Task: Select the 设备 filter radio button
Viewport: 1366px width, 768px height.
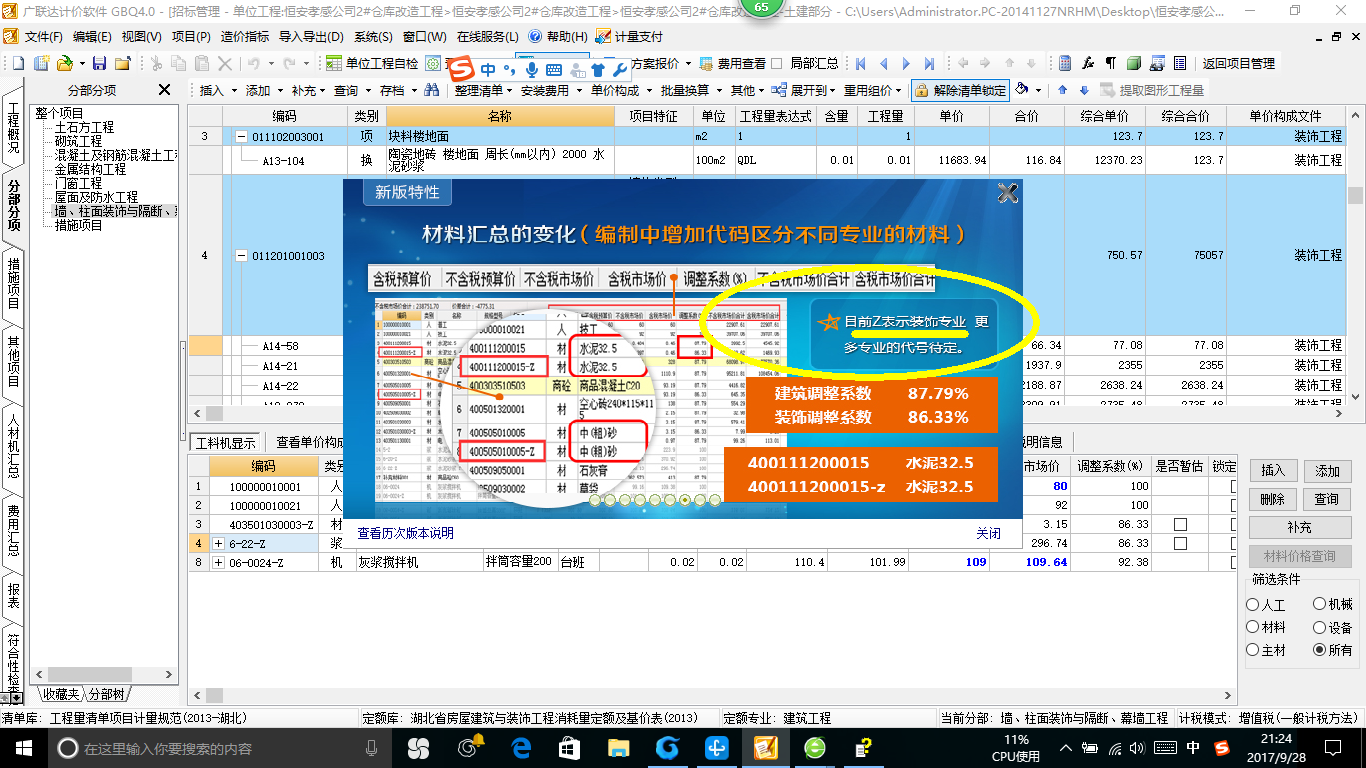Action: click(x=1320, y=627)
